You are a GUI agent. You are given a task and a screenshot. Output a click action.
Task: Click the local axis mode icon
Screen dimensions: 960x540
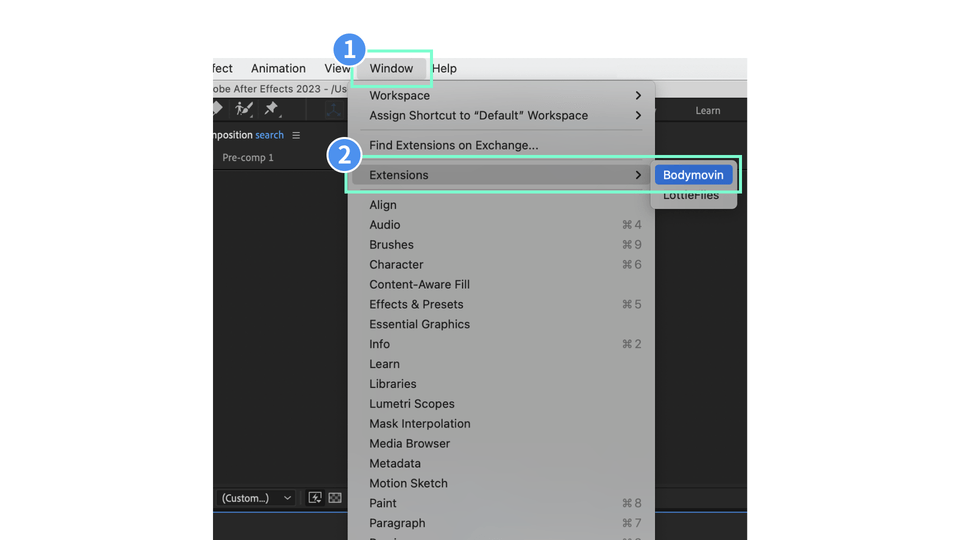(x=333, y=110)
